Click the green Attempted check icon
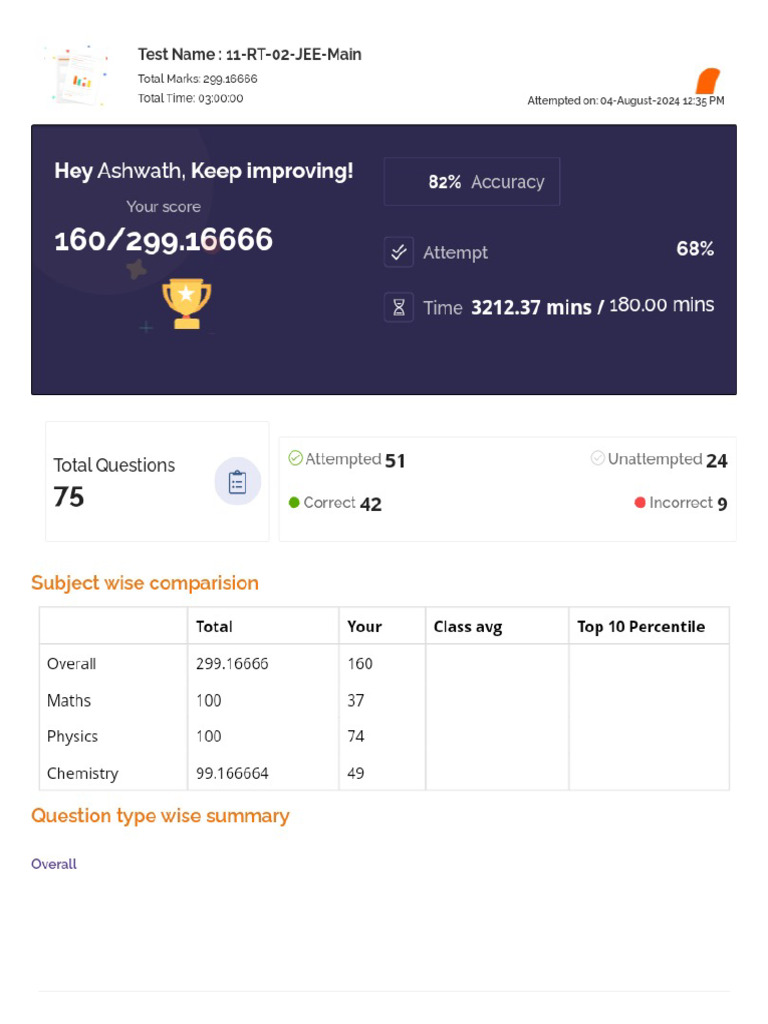The height and width of the screenshot is (1024, 768). pos(295,458)
